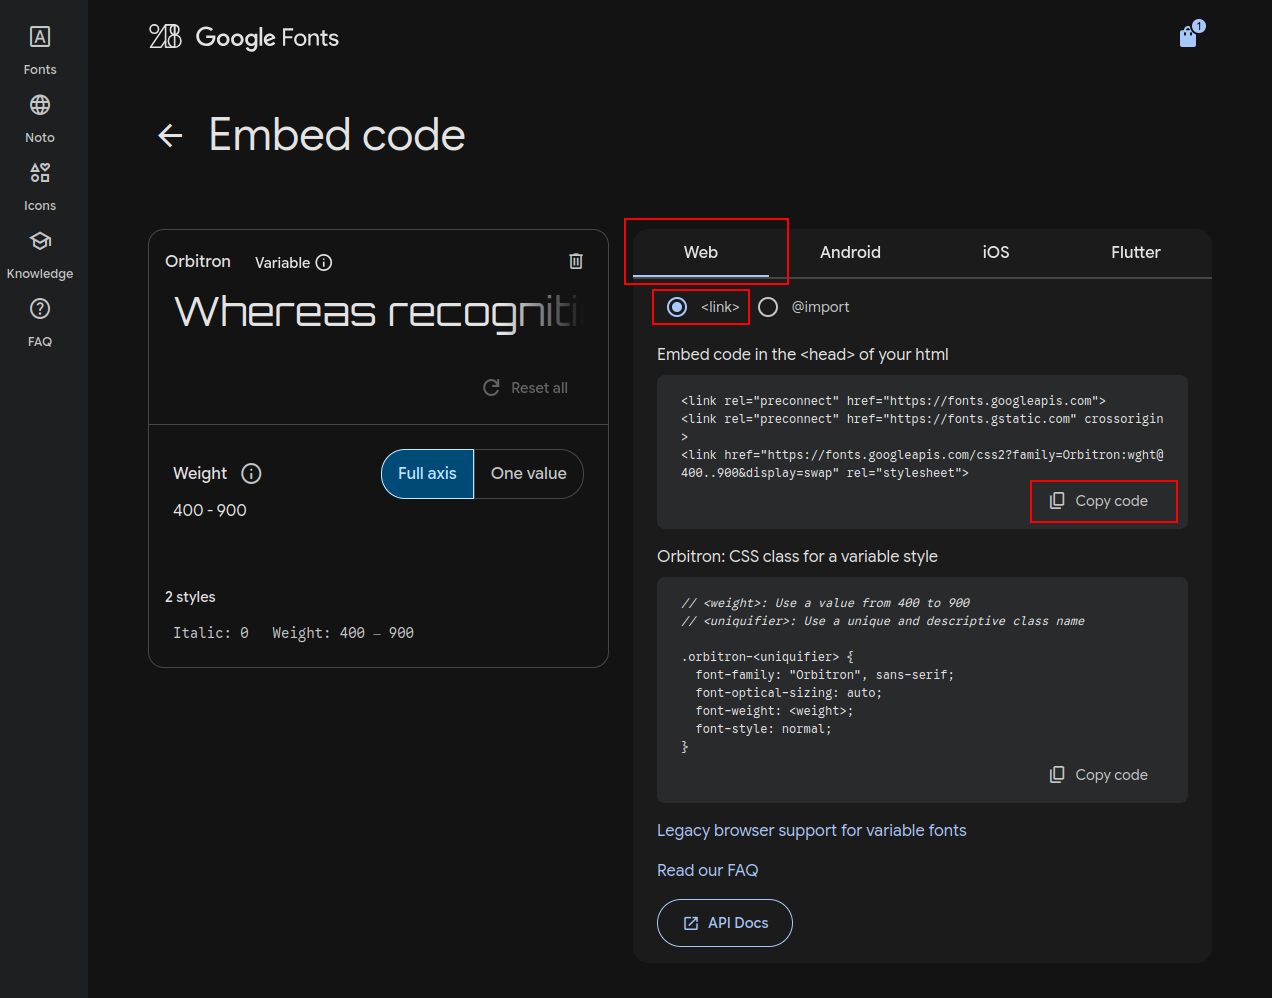Open the shopping bag selection icon

[x=1189, y=36]
